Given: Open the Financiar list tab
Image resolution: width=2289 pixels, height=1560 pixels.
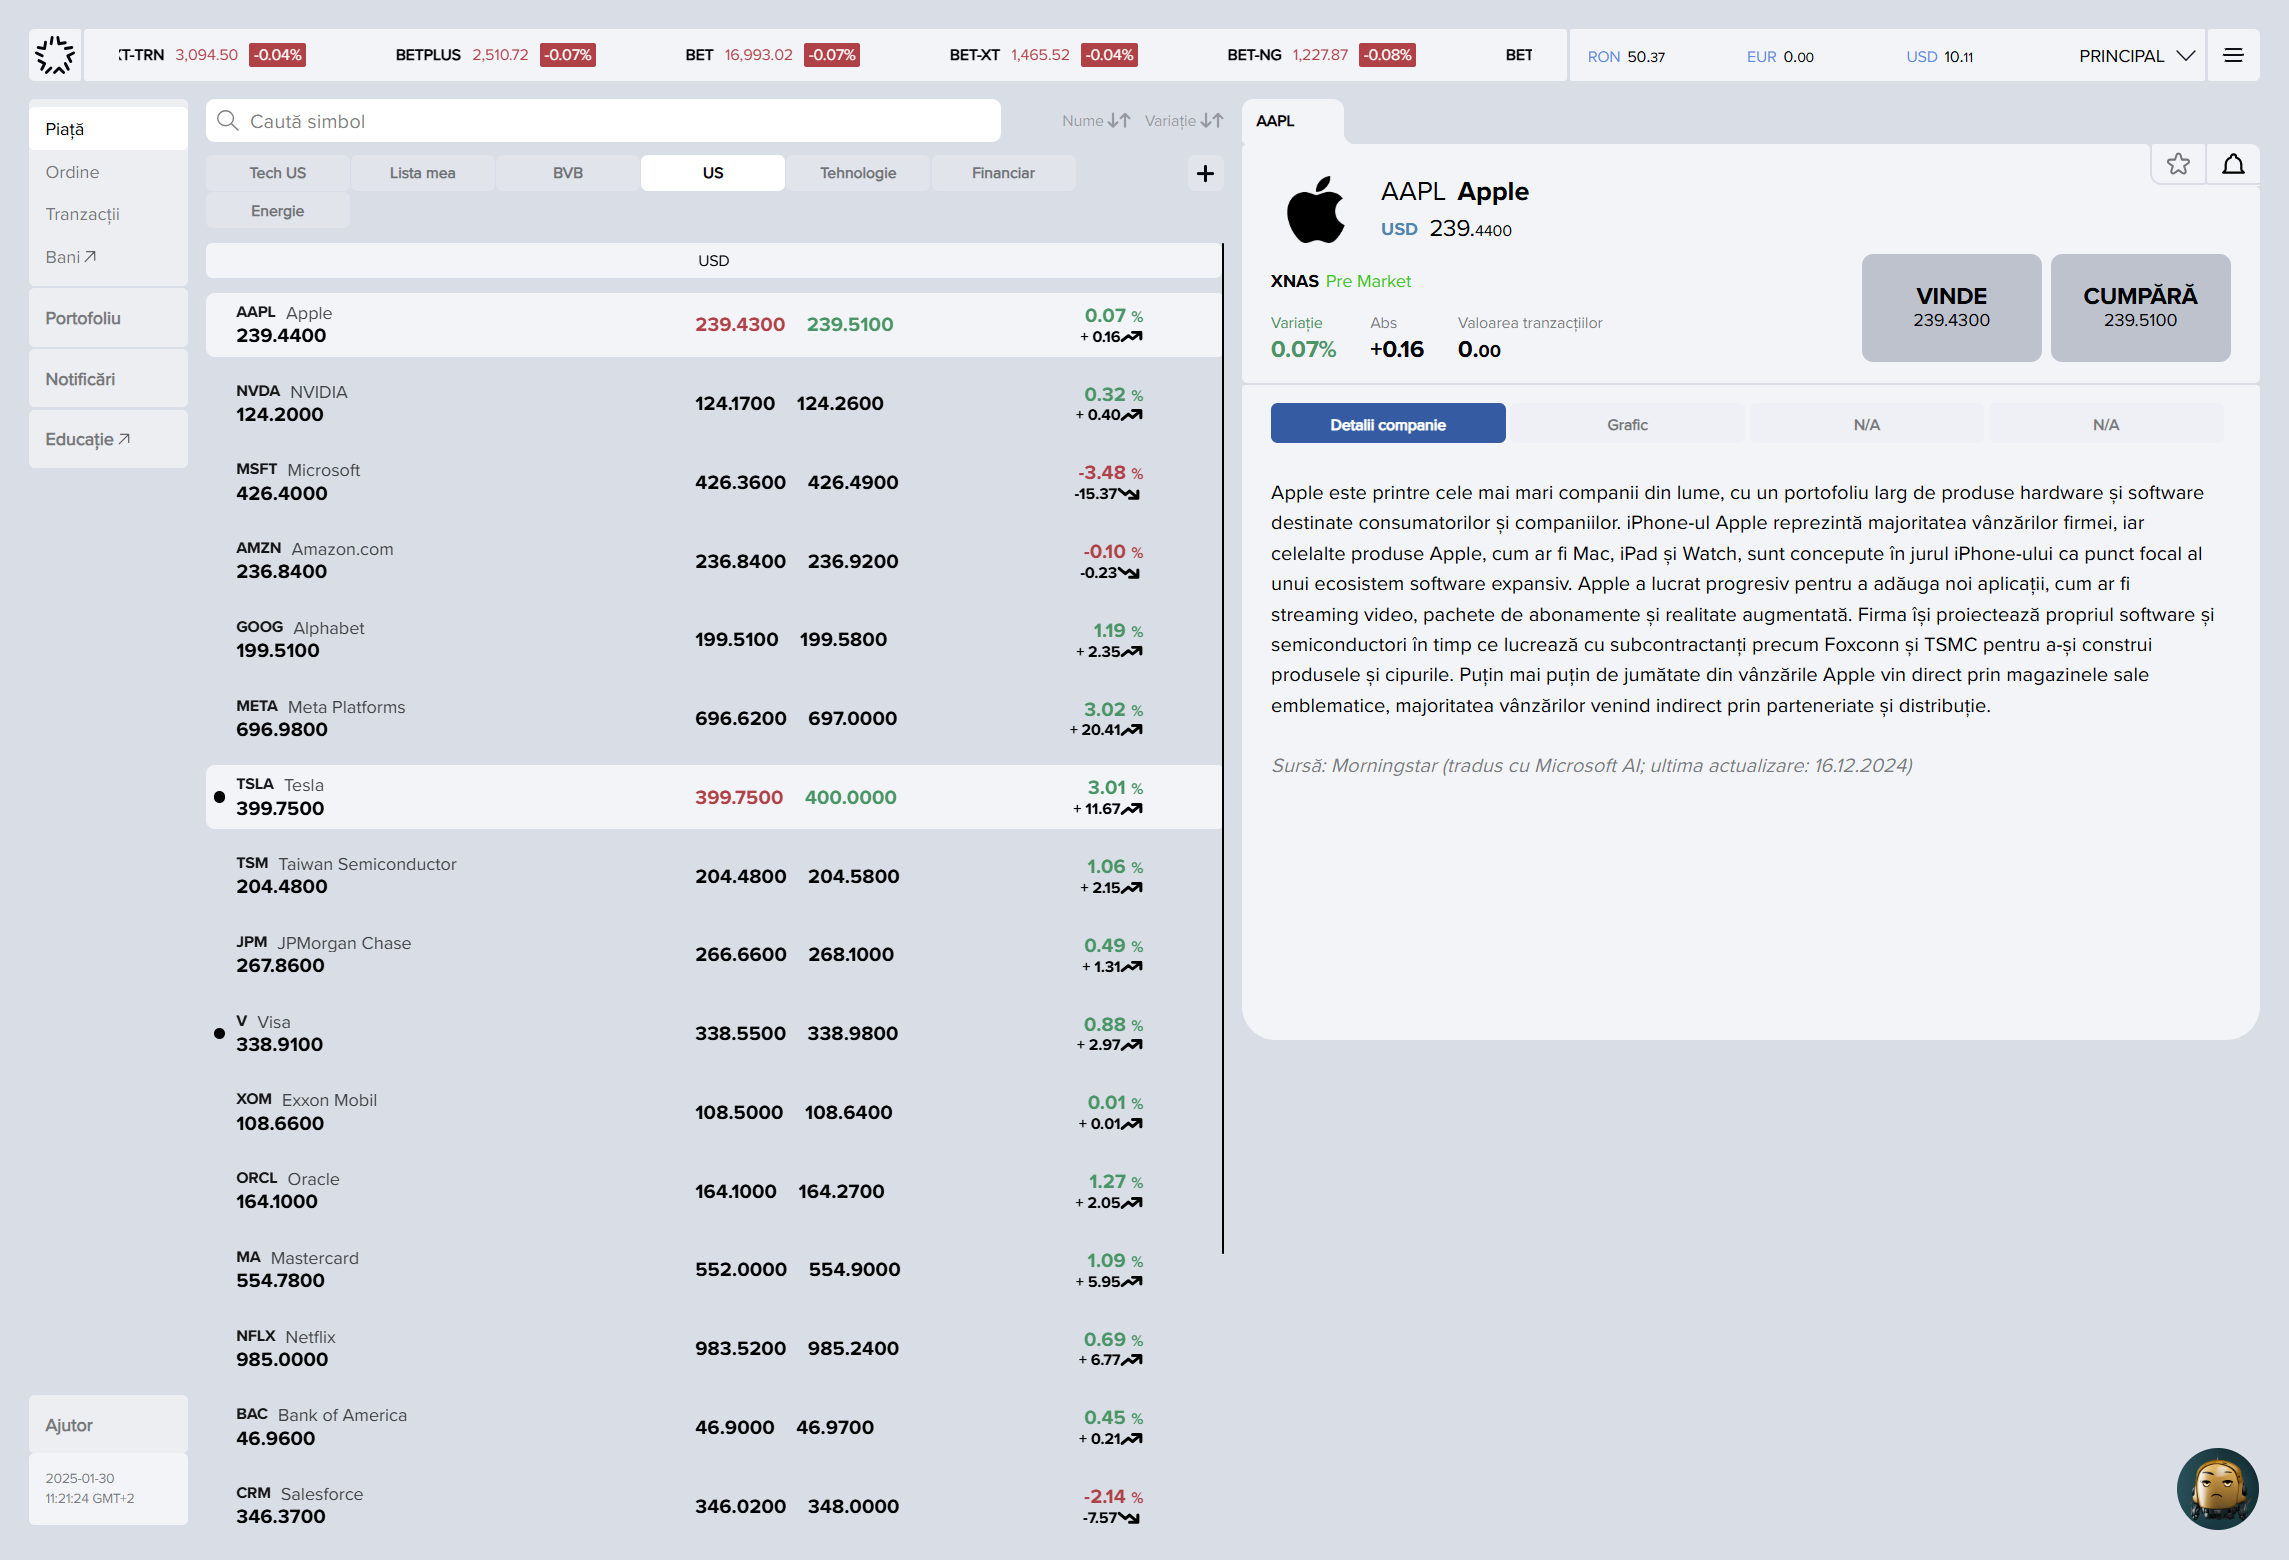Looking at the screenshot, I should coord(1003,173).
